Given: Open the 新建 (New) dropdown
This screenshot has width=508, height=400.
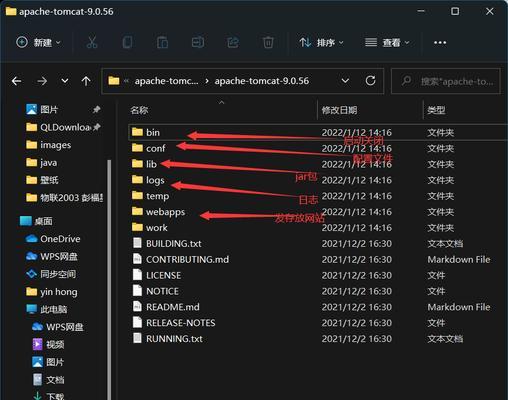Looking at the screenshot, I should [39, 42].
